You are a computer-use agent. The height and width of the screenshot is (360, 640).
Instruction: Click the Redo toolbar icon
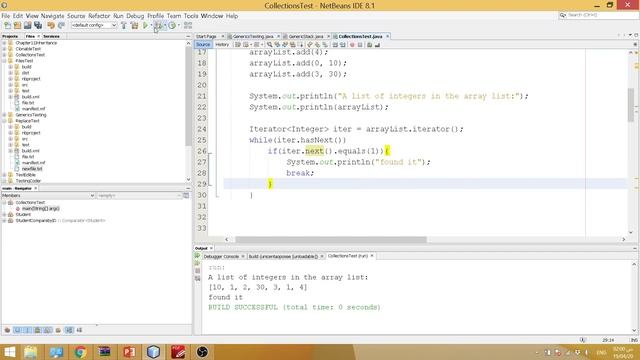[61, 25]
